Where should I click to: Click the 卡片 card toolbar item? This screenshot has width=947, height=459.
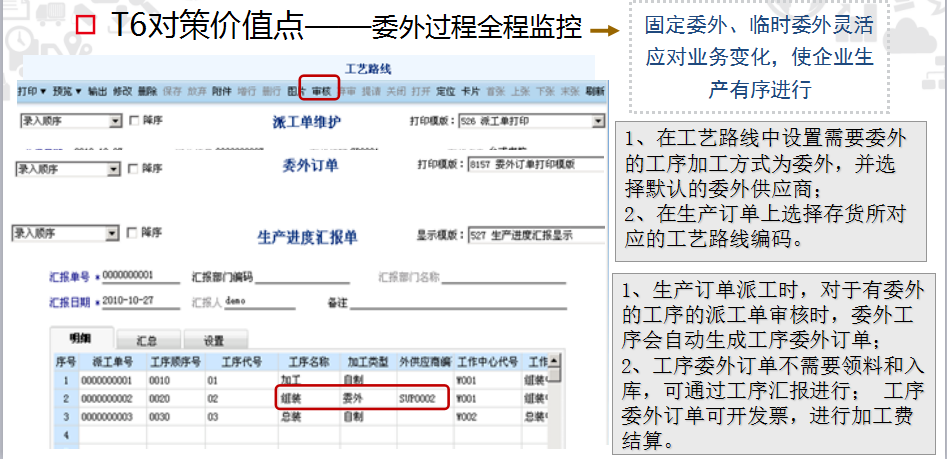pyautogui.click(x=470, y=92)
